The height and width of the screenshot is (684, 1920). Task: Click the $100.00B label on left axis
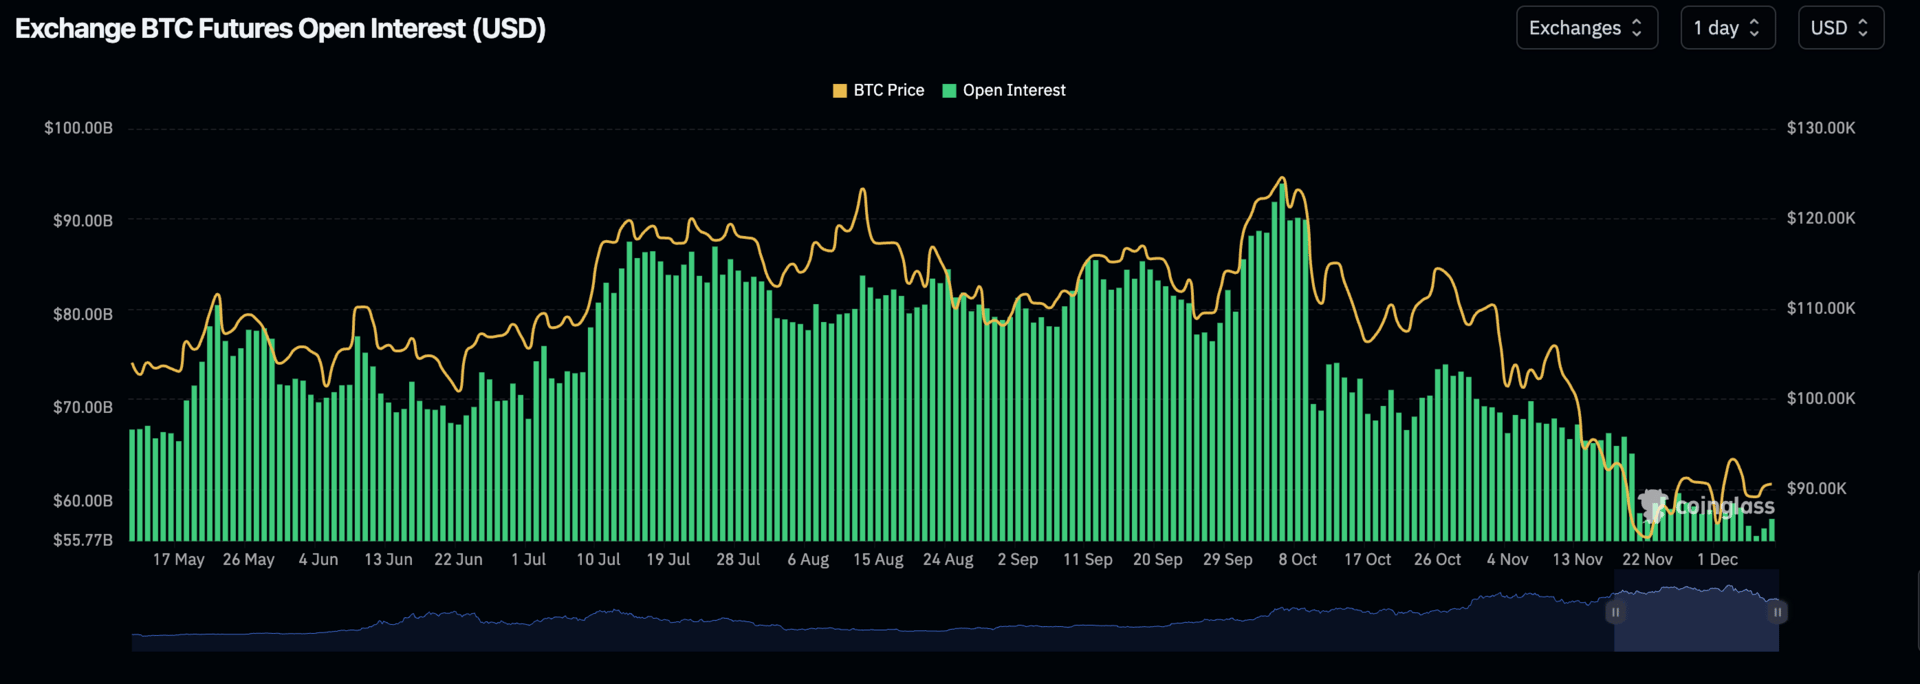(x=78, y=128)
